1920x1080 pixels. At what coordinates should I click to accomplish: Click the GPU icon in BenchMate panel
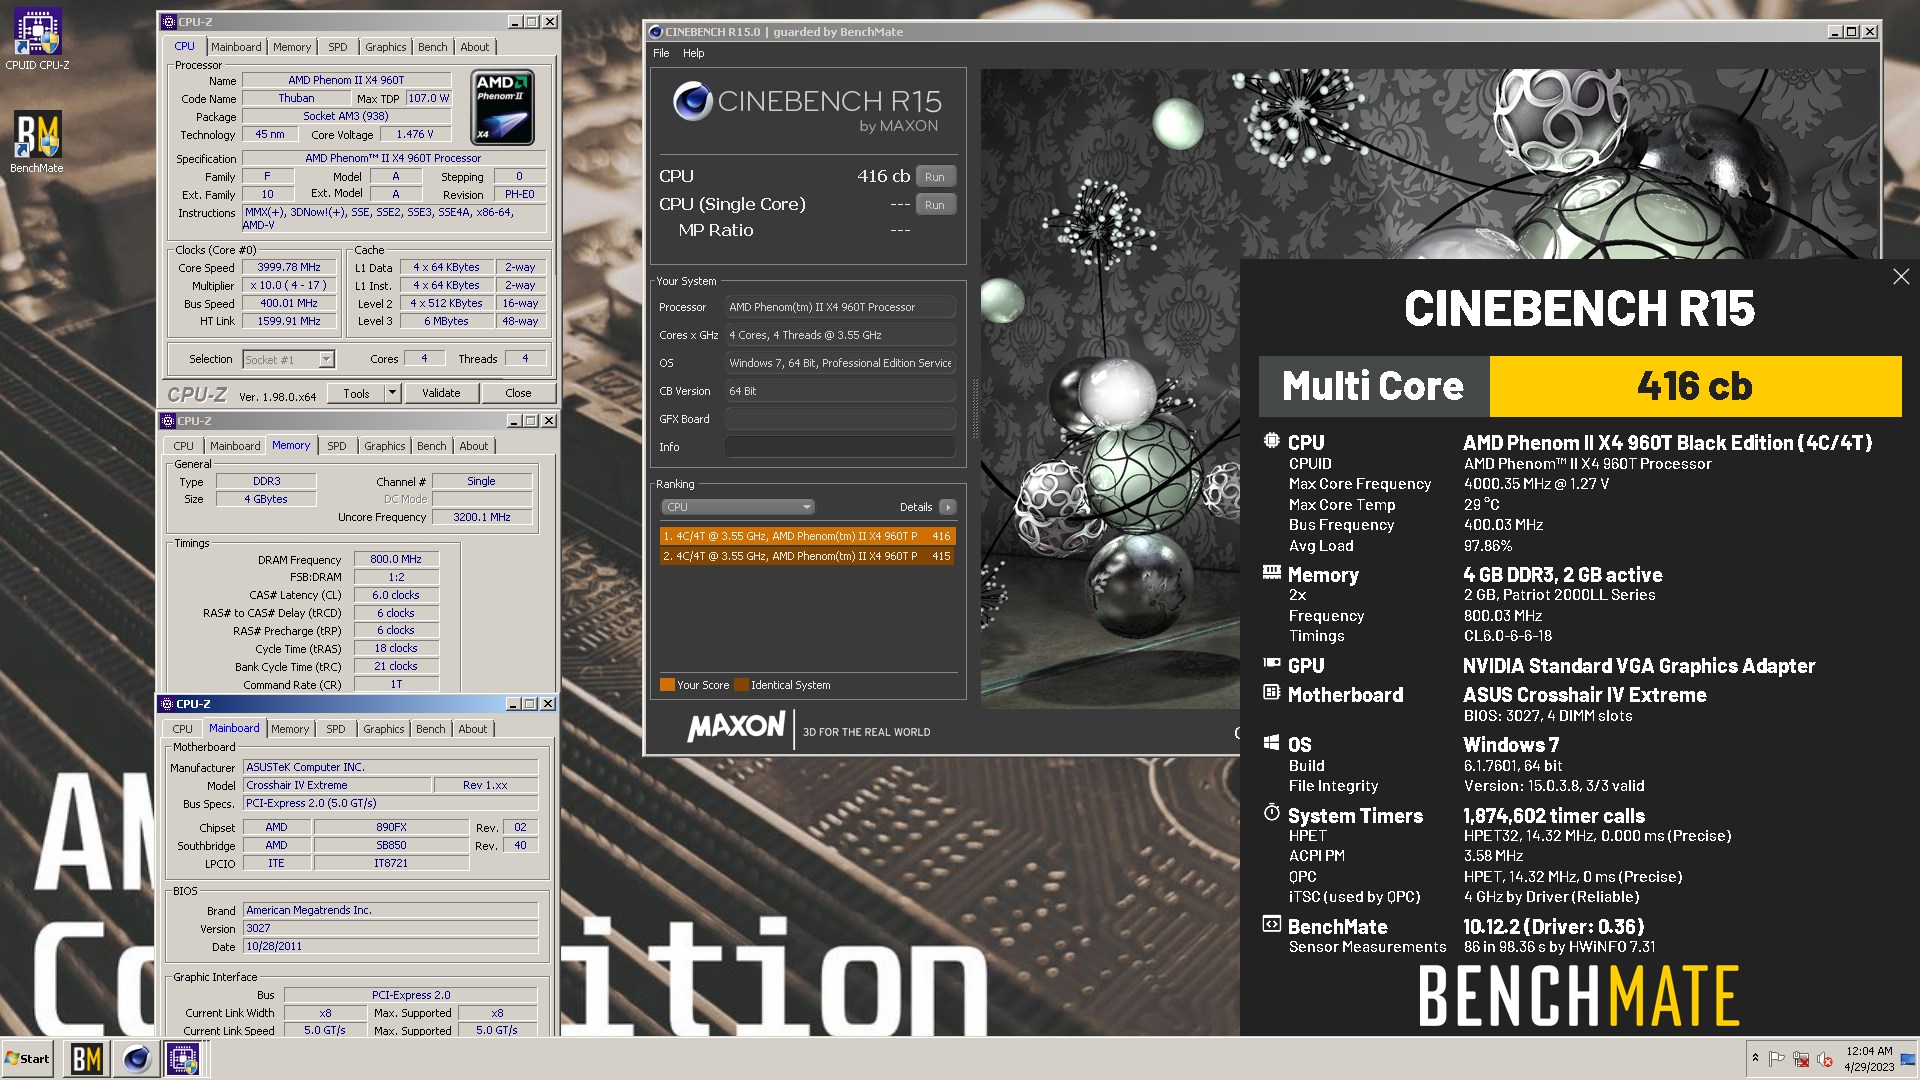(x=1271, y=663)
